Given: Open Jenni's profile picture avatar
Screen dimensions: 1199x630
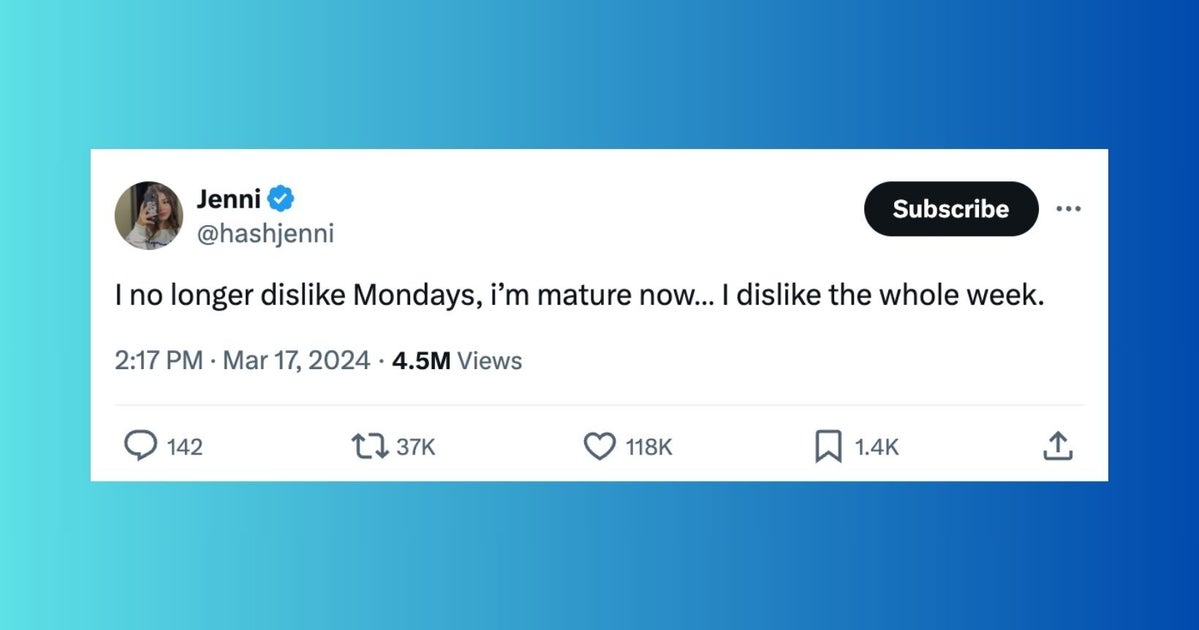Looking at the screenshot, I should [149, 215].
